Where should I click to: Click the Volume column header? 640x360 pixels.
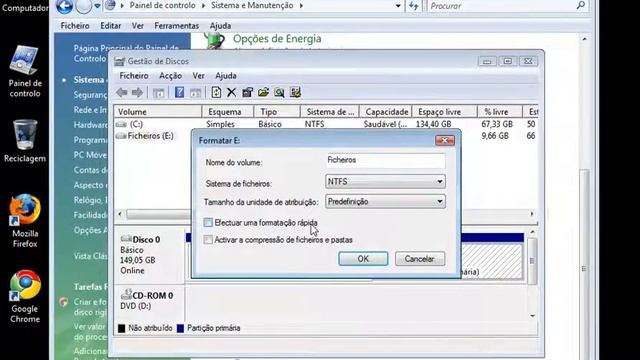pos(158,112)
